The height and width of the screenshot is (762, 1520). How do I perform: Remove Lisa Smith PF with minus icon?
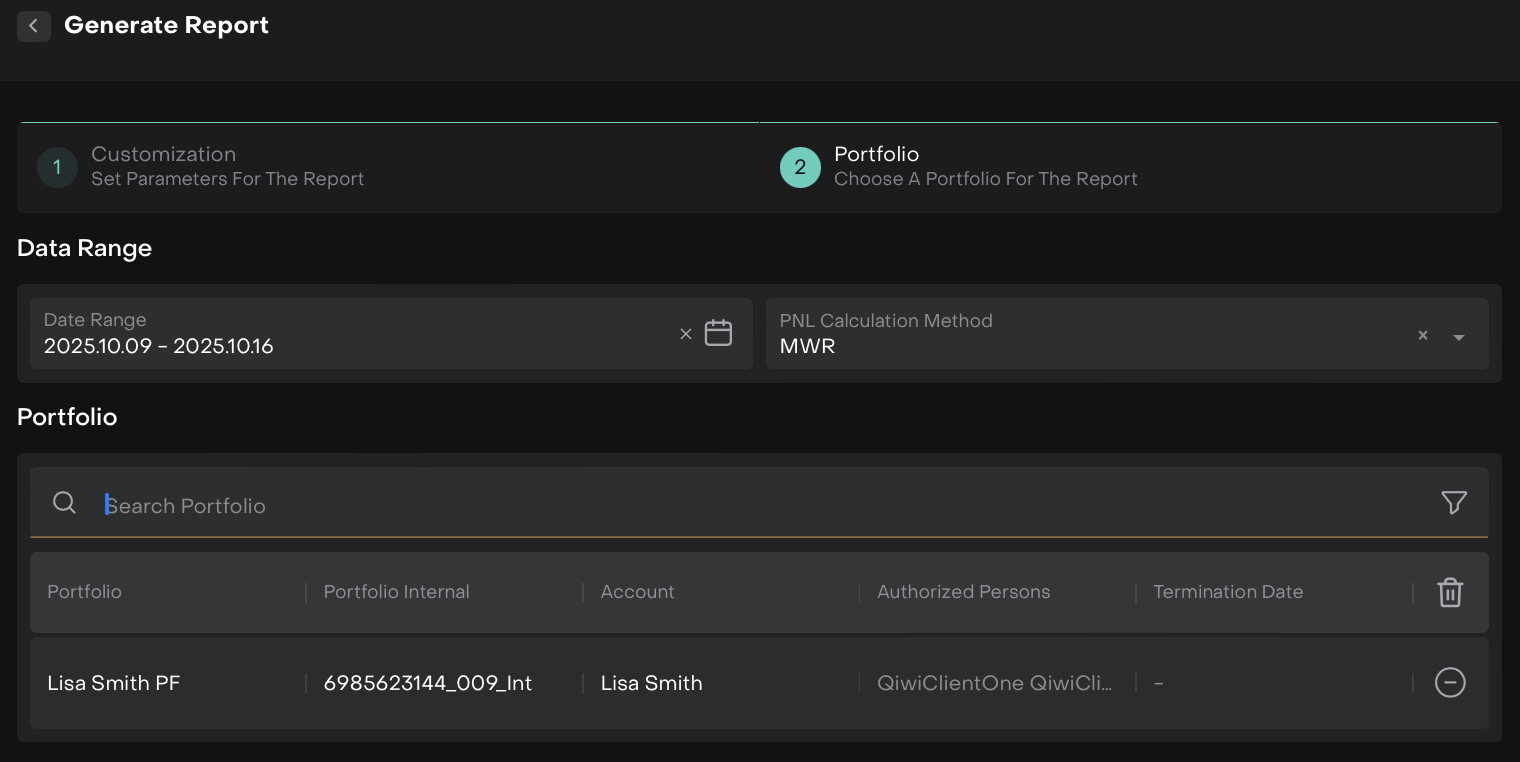pyautogui.click(x=1449, y=683)
